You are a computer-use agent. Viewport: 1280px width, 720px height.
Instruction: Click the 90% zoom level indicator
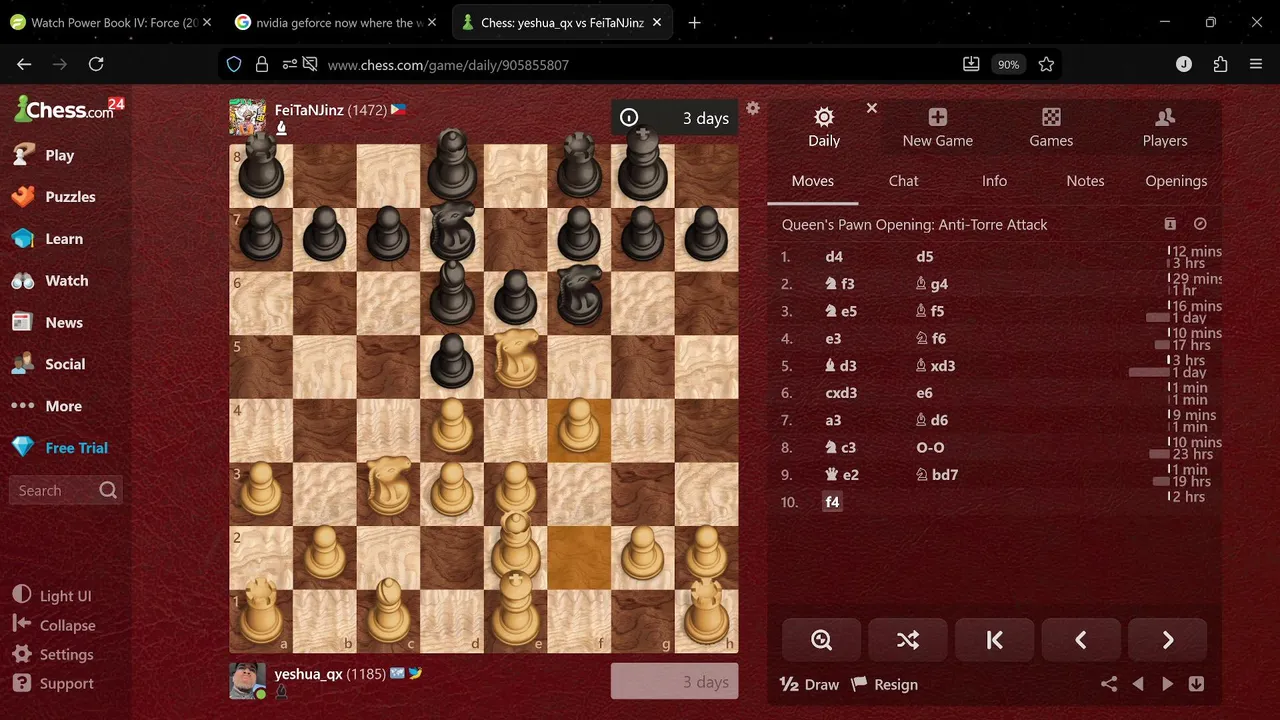tap(1008, 64)
